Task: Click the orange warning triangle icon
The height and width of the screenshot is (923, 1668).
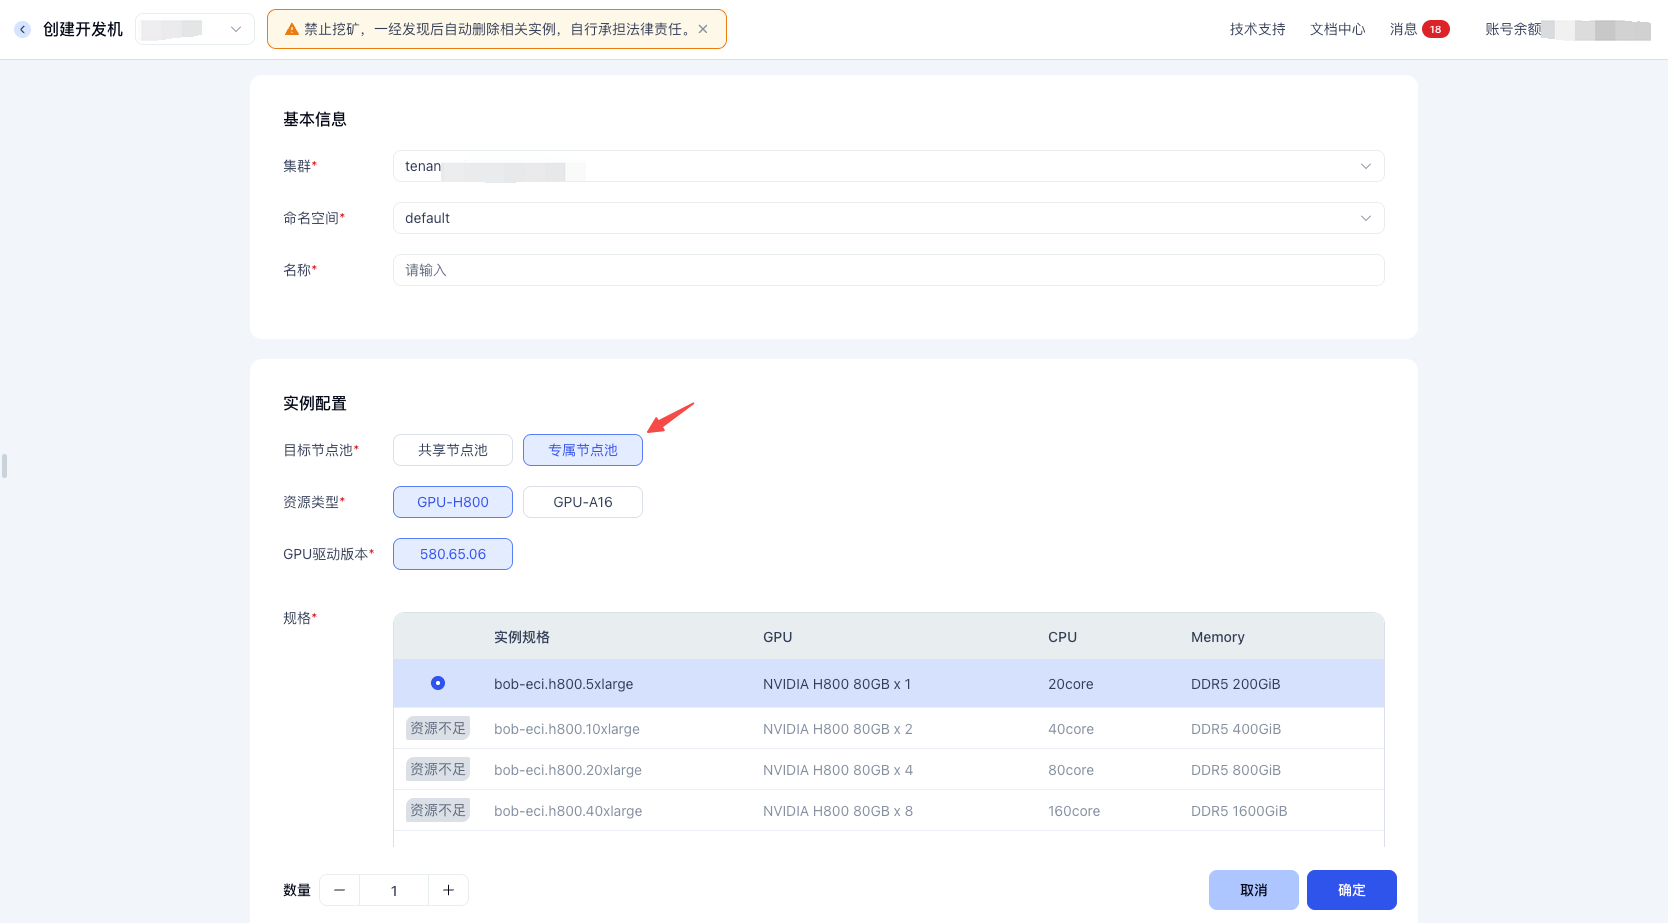Action: point(292,29)
